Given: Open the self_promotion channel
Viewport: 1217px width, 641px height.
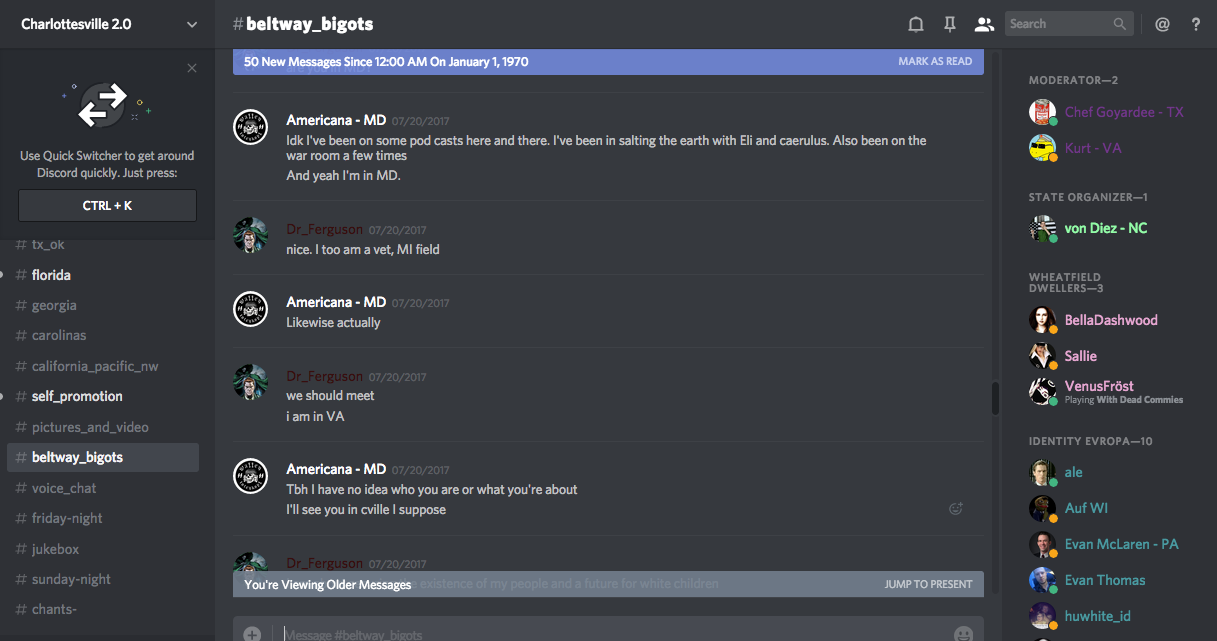Looking at the screenshot, I should 77,396.
